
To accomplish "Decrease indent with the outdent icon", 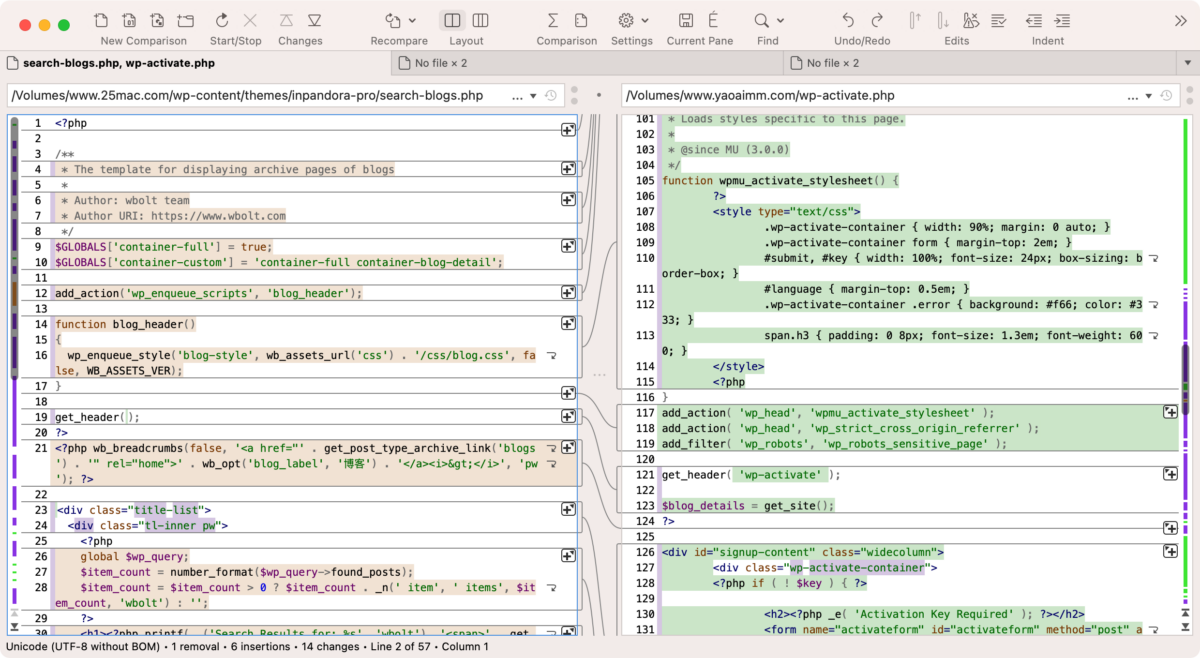I will pos(1034,20).
